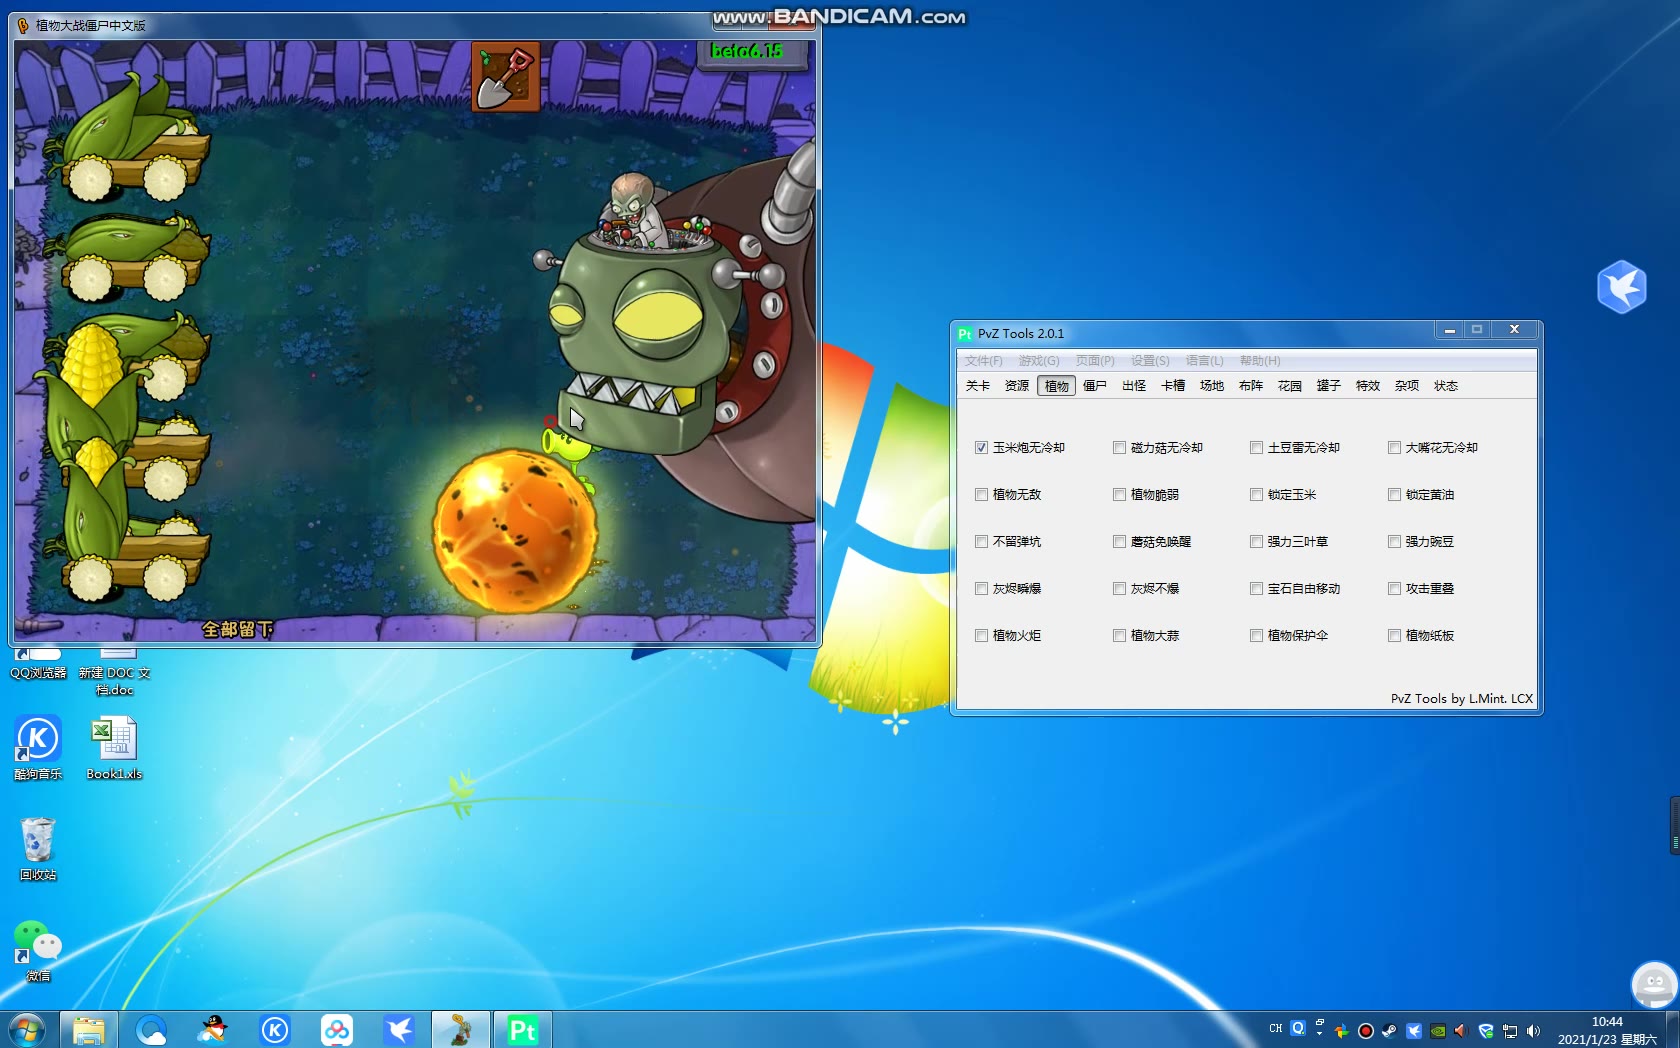
Task: Click the 全部留下 text in game
Action: [x=238, y=629]
